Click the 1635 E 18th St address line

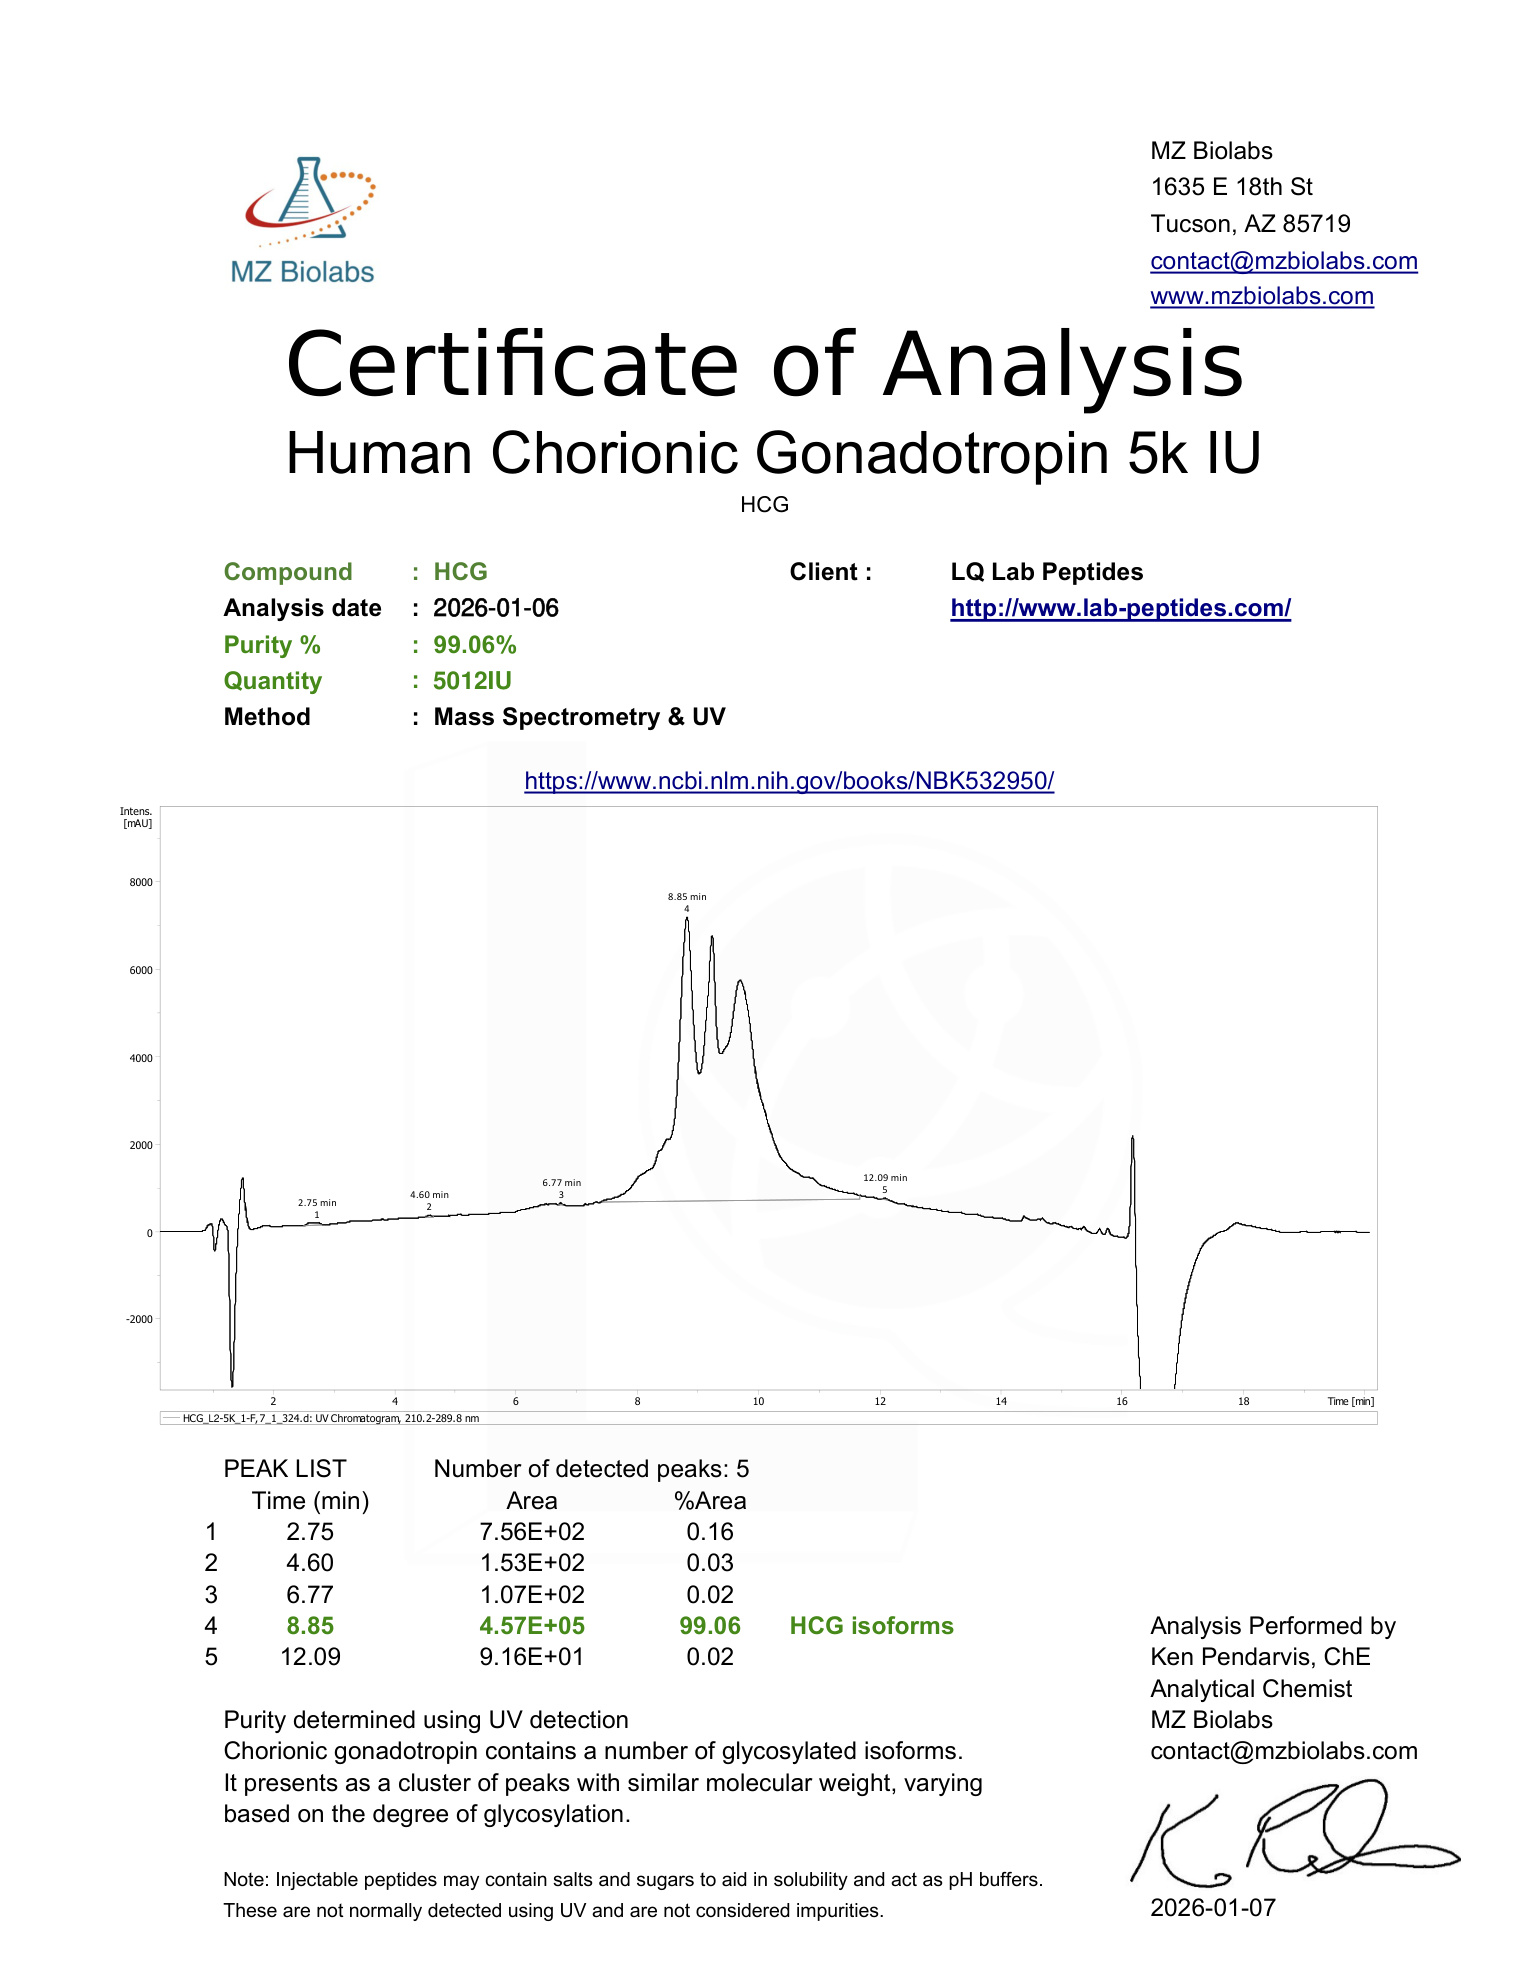click(x=1231, y=187)
